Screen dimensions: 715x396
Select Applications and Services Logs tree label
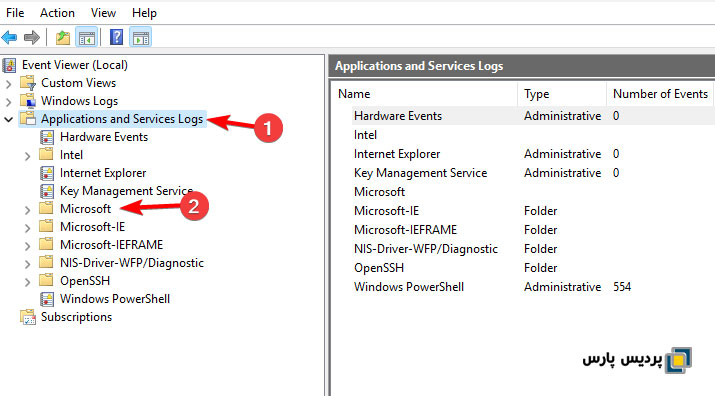point(122,119)
